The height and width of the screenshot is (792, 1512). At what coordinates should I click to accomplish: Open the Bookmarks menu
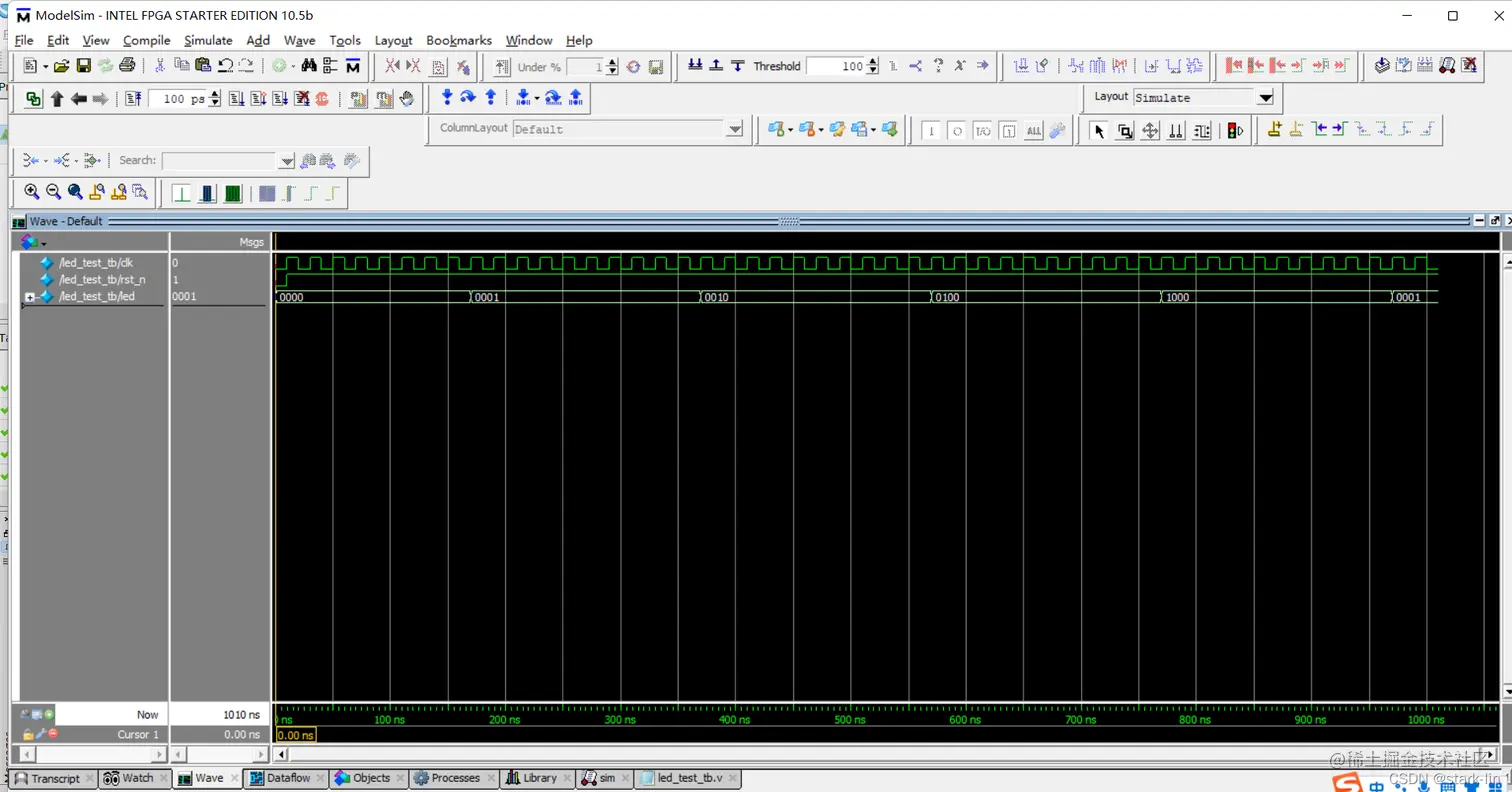click(459, 40)
